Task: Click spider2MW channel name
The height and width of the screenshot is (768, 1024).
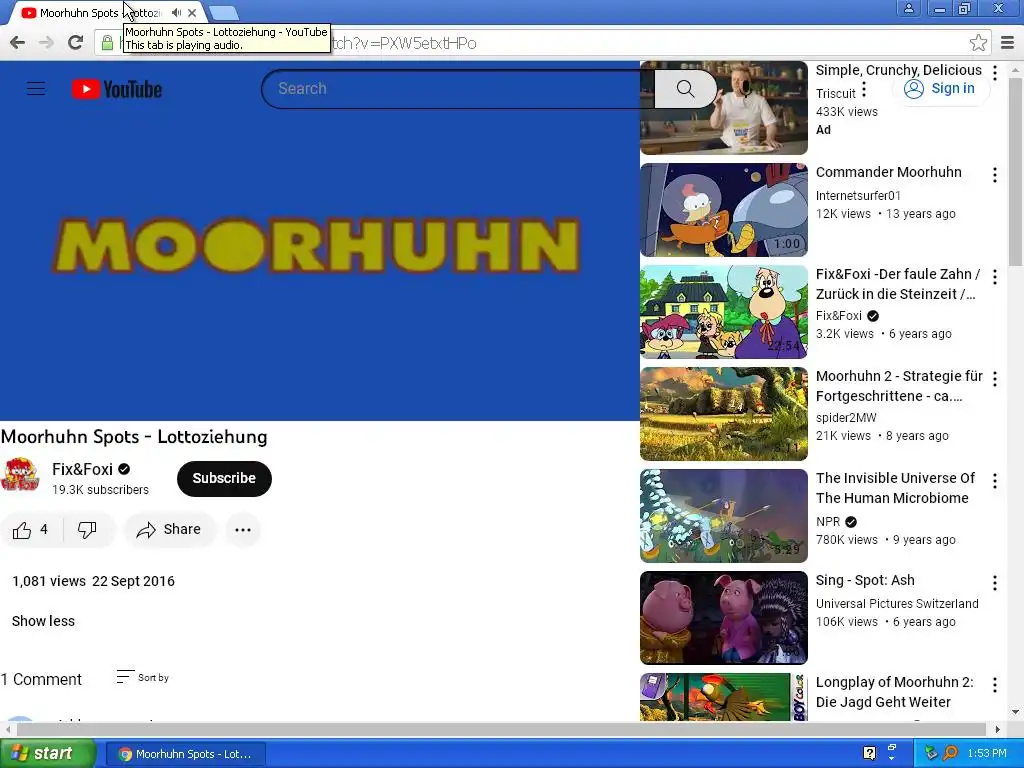Action: click(846, 417)
